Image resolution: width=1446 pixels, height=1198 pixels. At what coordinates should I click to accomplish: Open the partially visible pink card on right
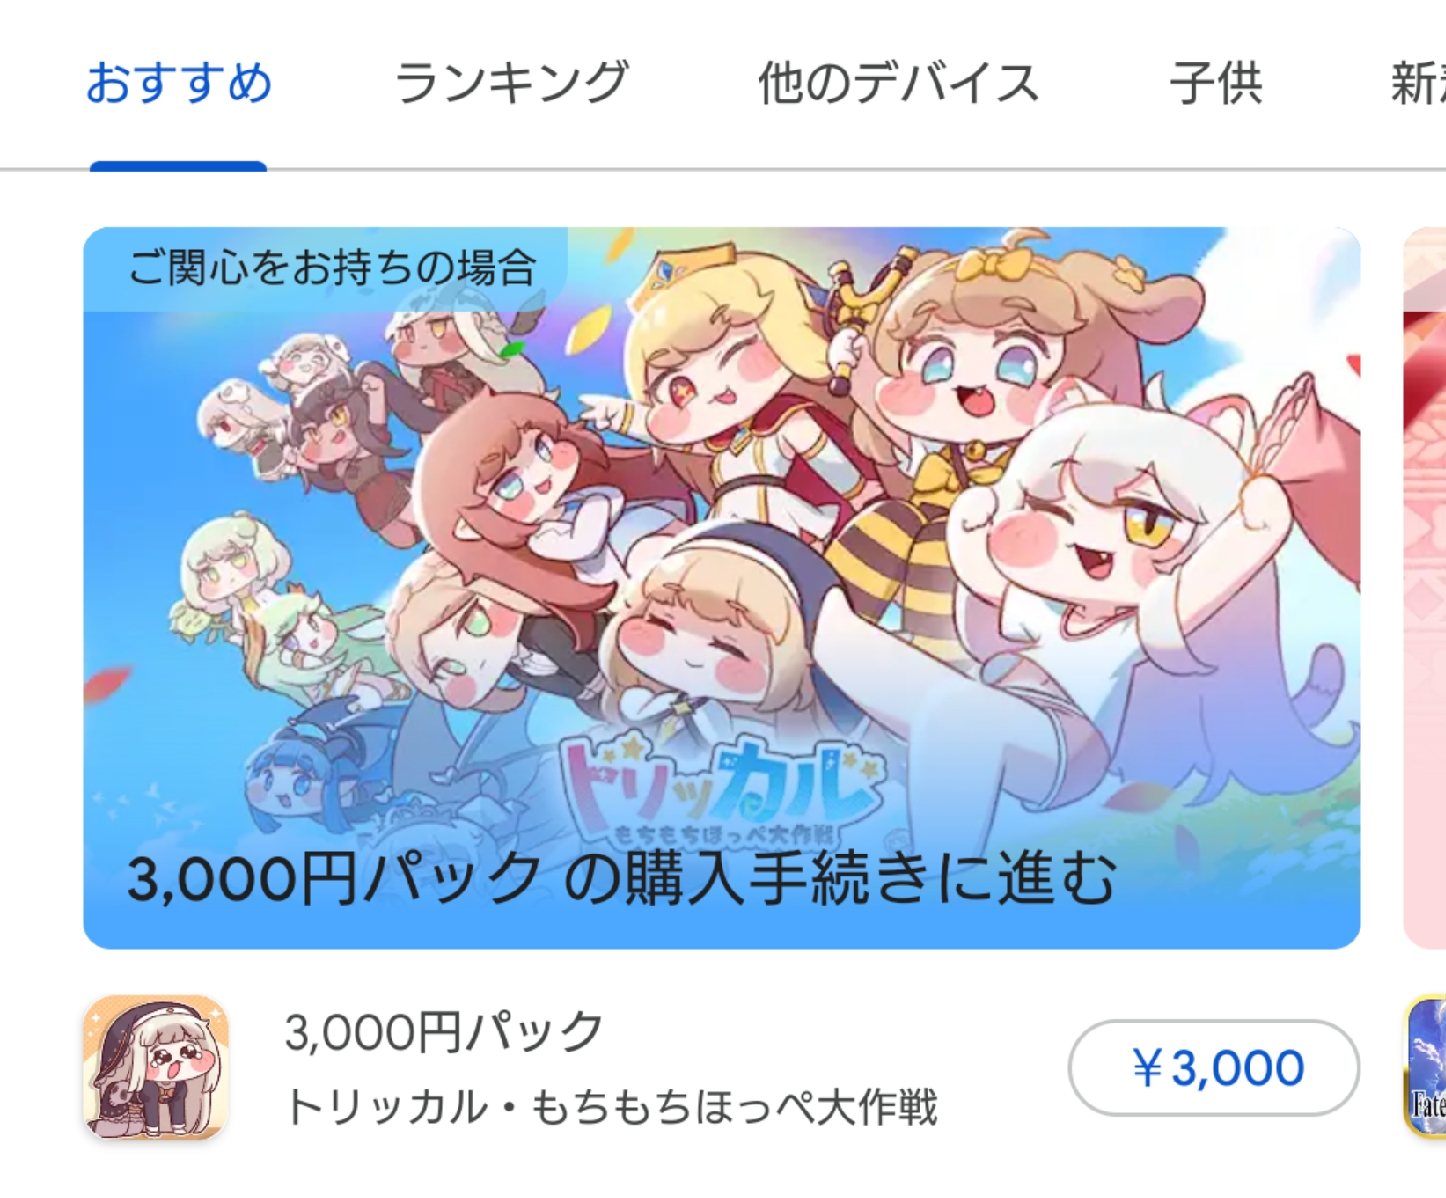click(1425, 588)
